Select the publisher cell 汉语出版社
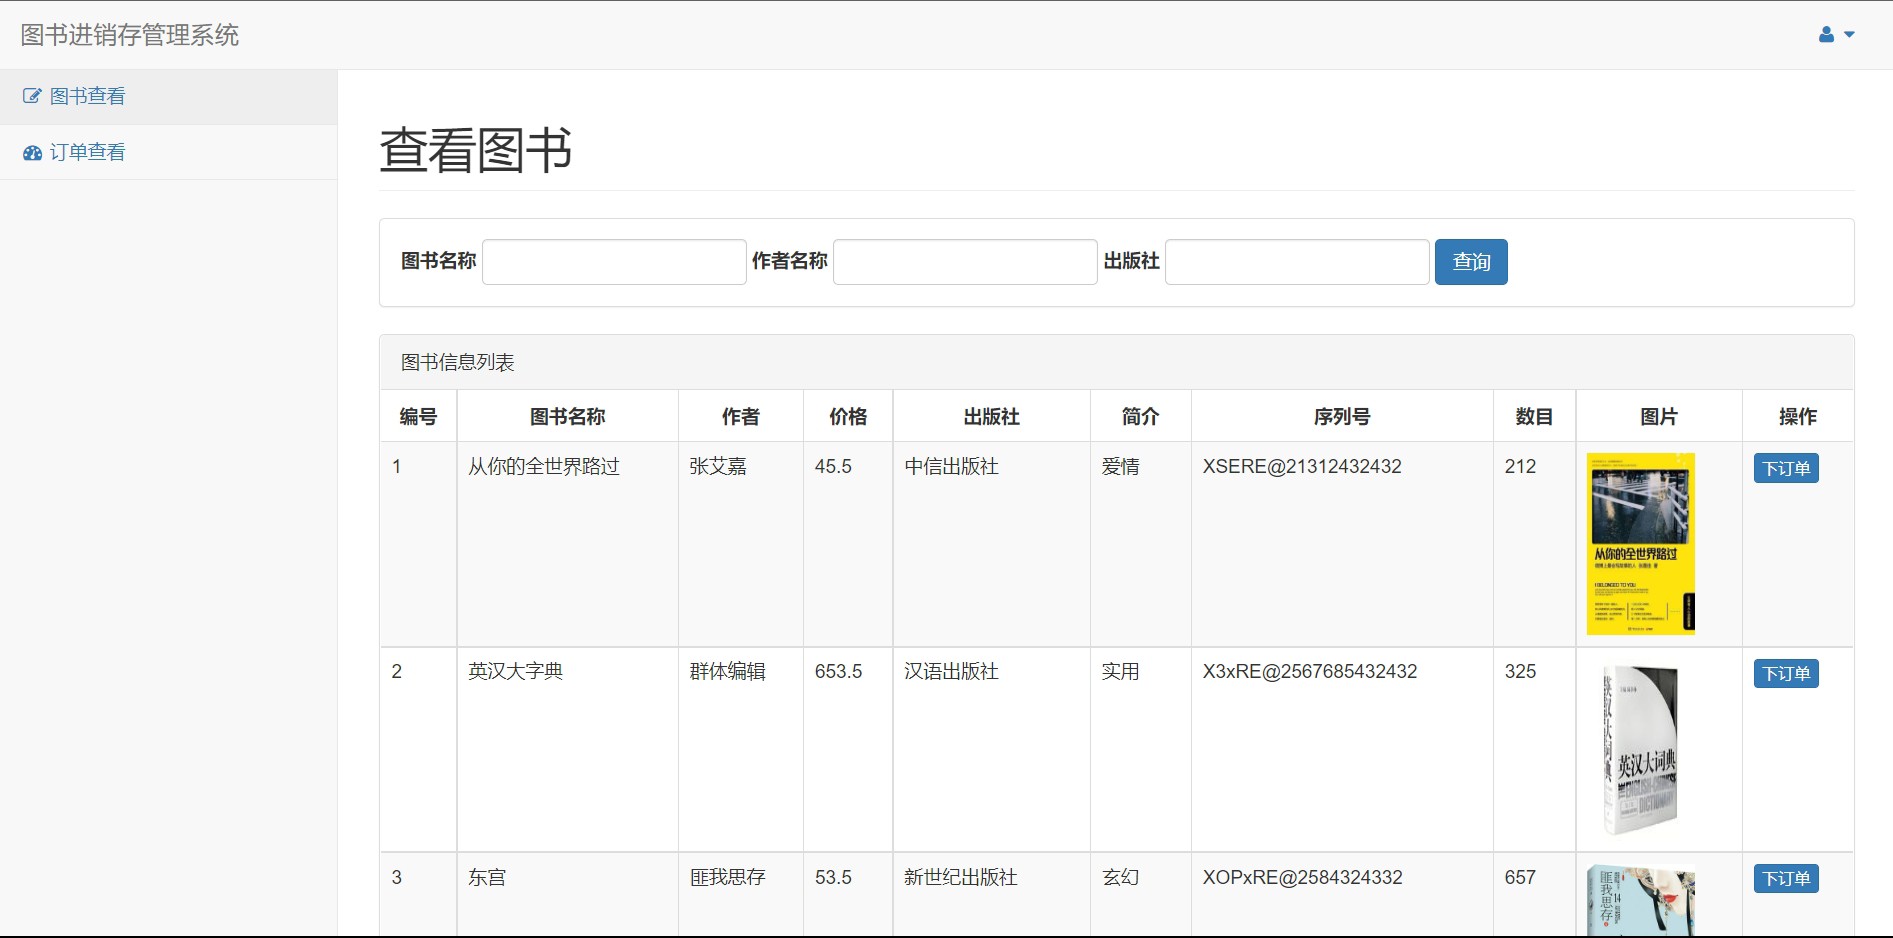The image size is (1893, 938). [951, 671]
